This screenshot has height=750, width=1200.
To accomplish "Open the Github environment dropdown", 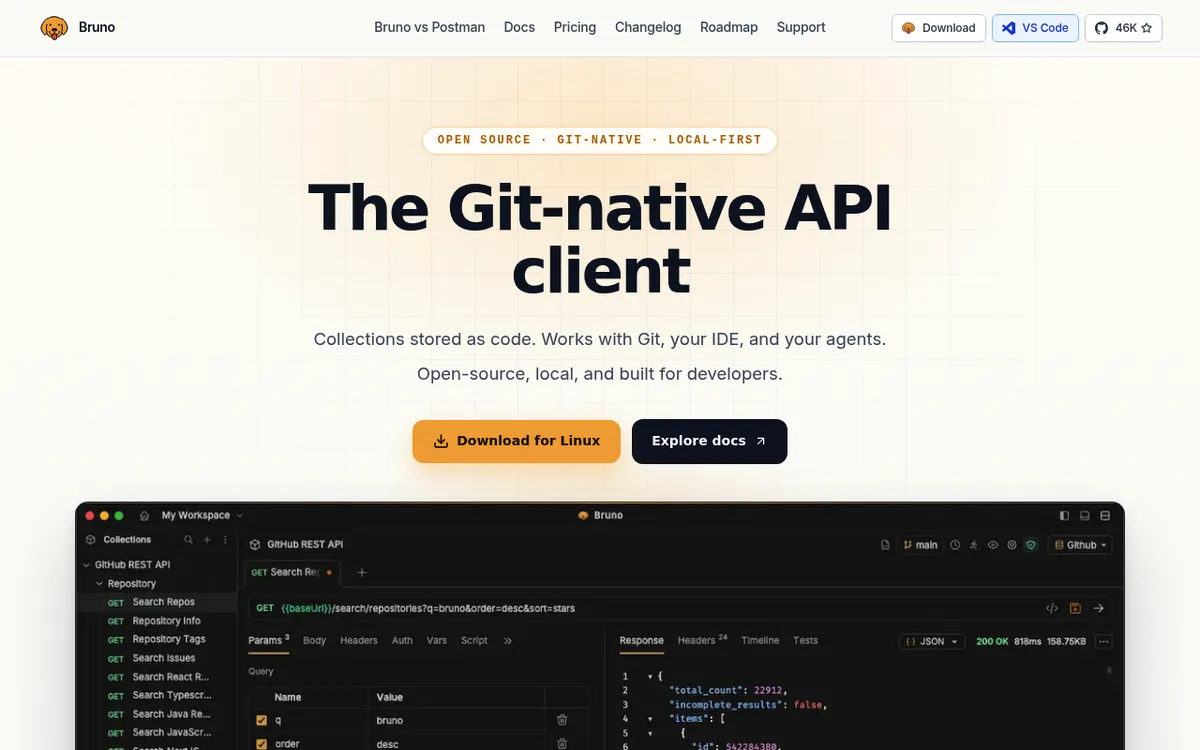I will 1080,545.
